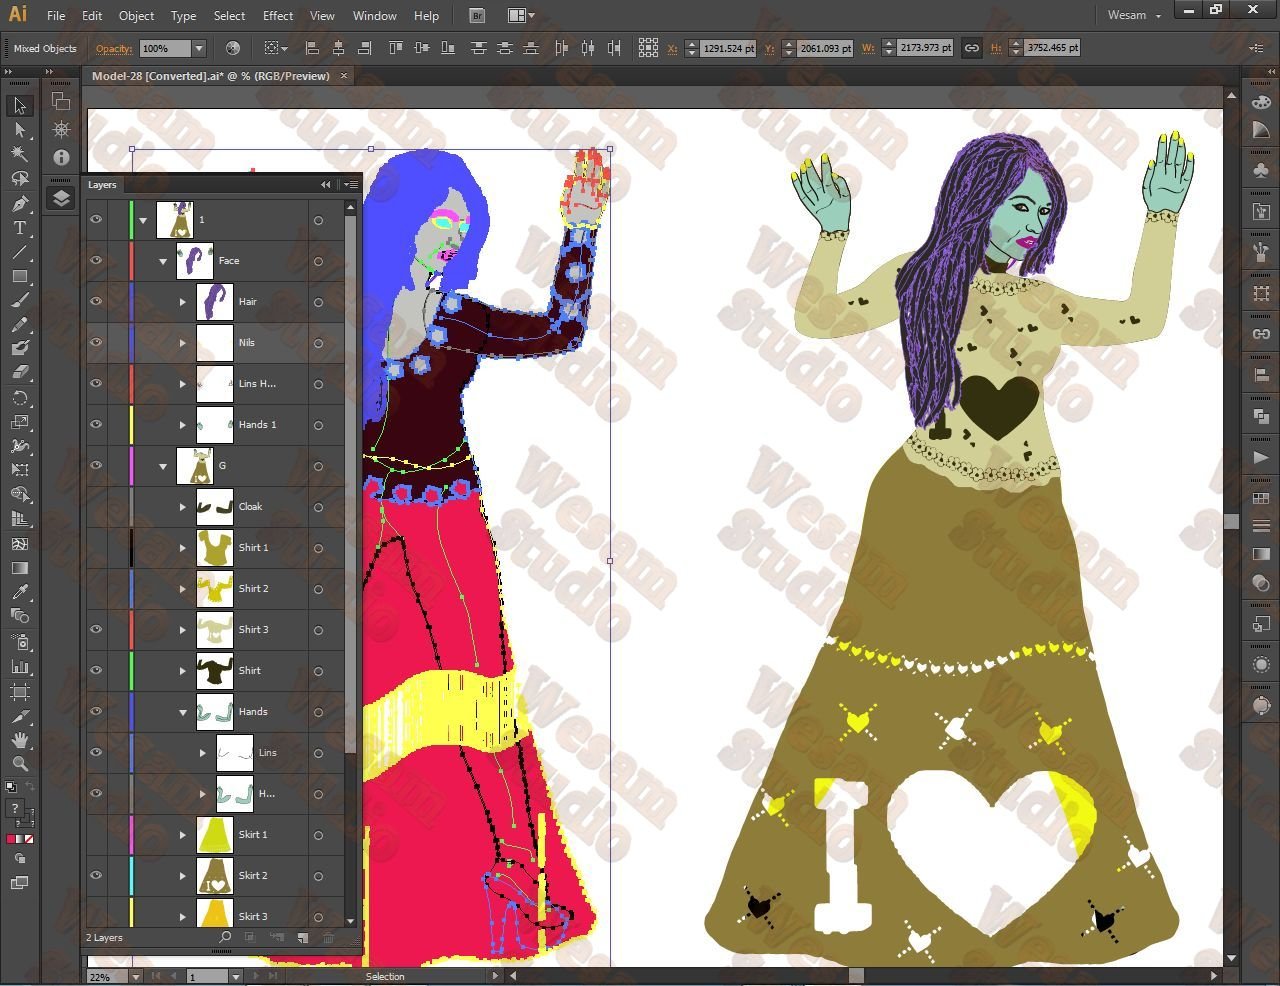Screen dimensions: 1280x986
Task: Hide the Hair layer
Action: point(96,301)
